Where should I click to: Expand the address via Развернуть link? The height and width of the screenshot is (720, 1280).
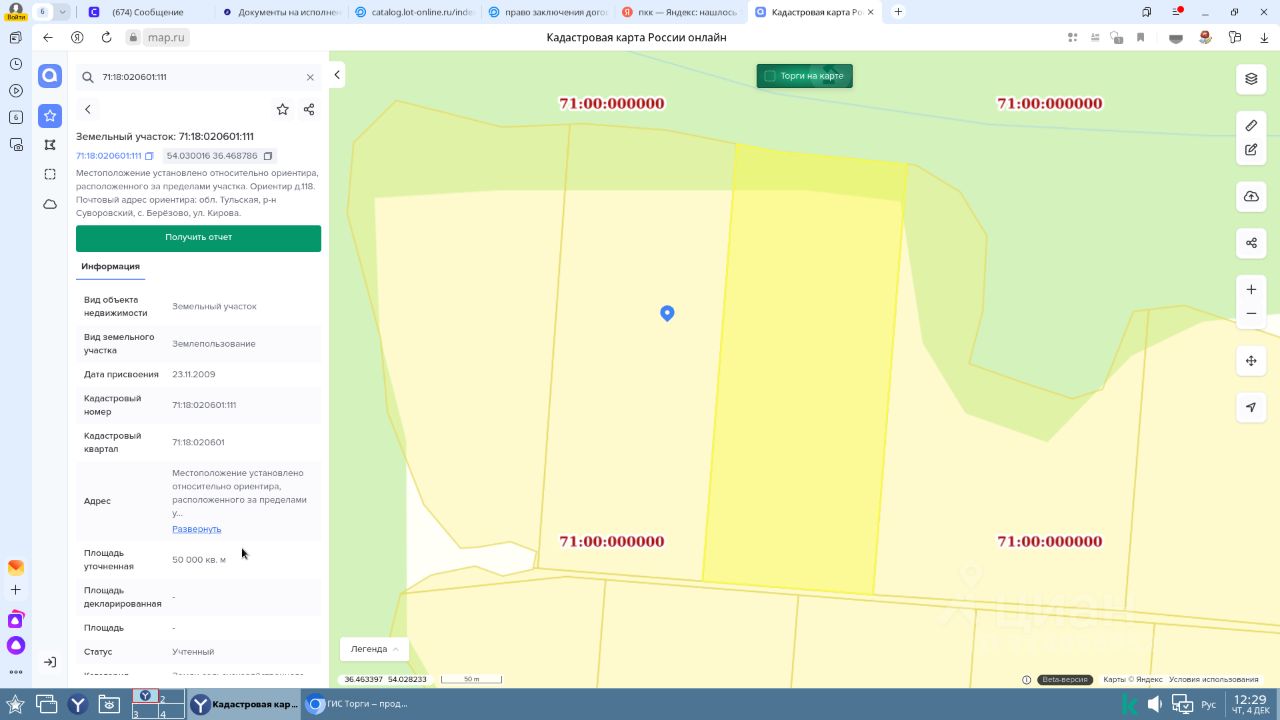[196, 529]
